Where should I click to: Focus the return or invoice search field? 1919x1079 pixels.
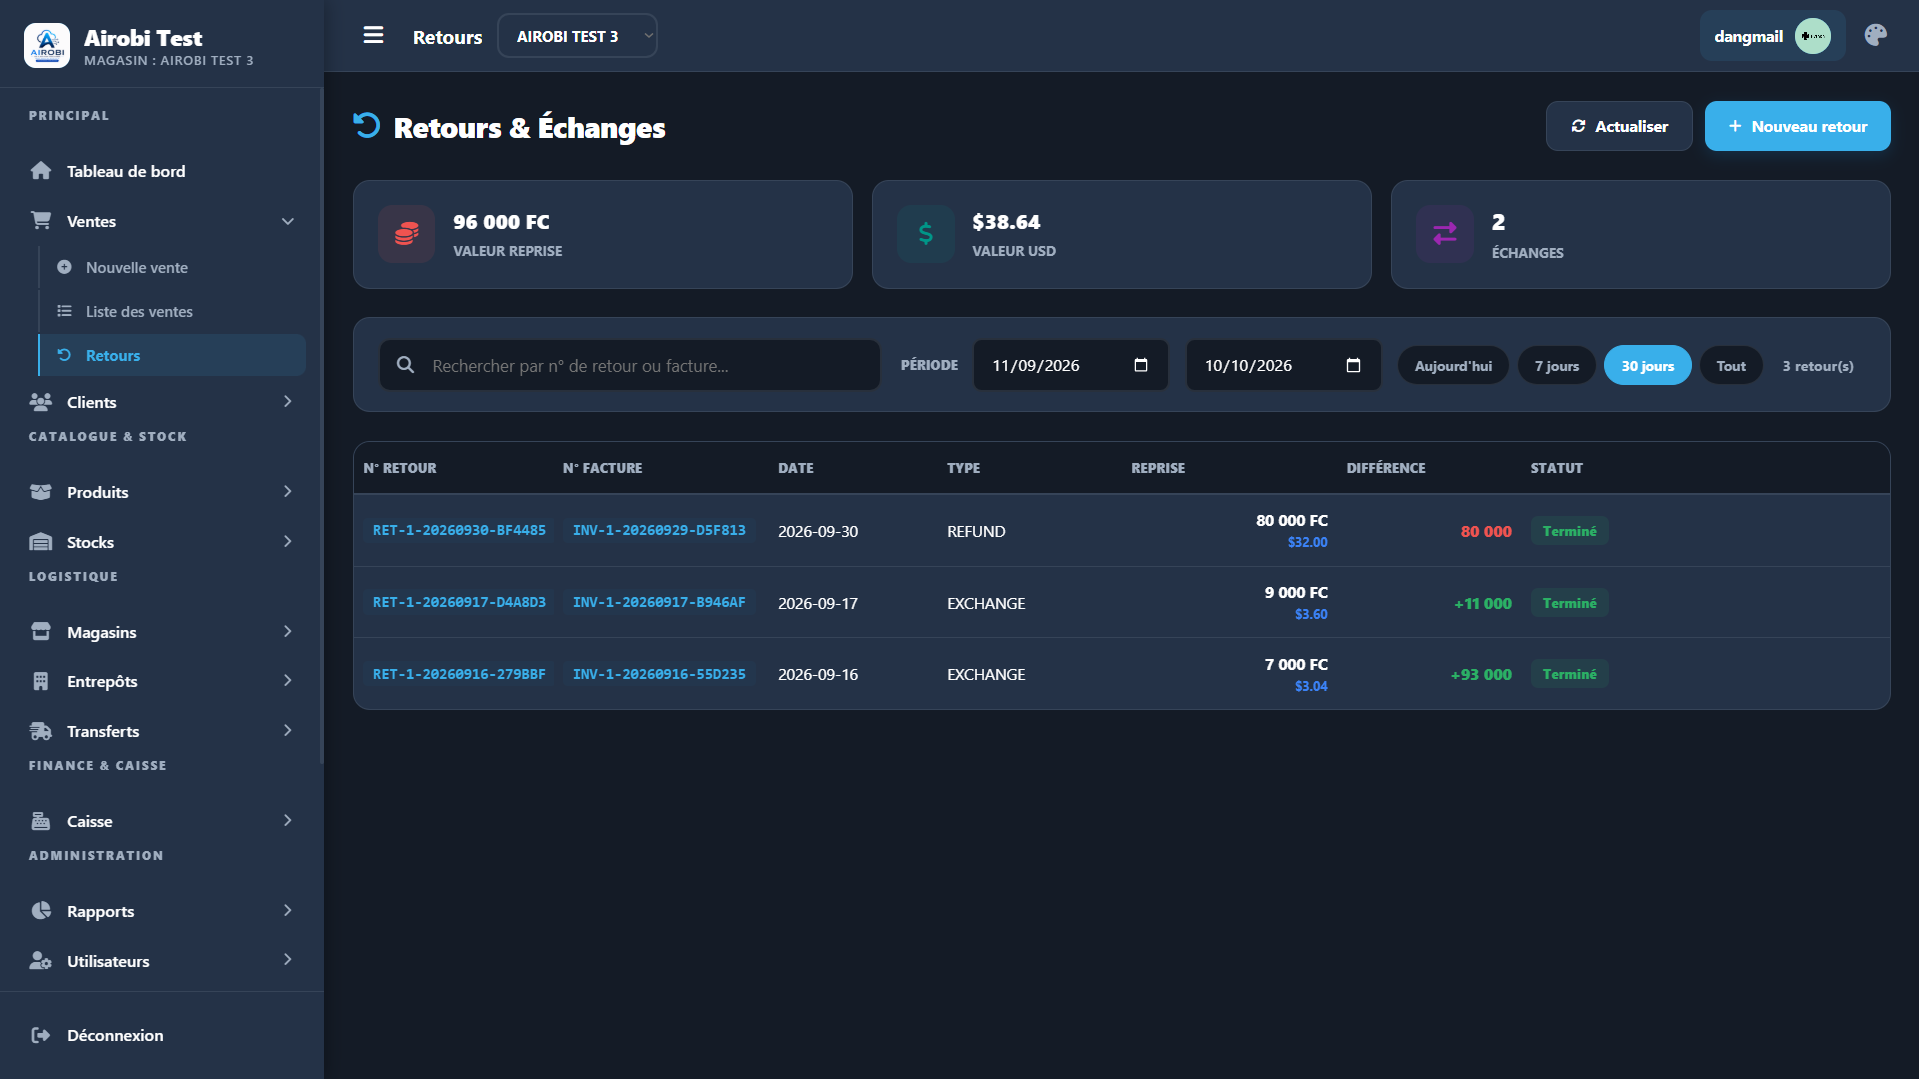pos(630,365)
